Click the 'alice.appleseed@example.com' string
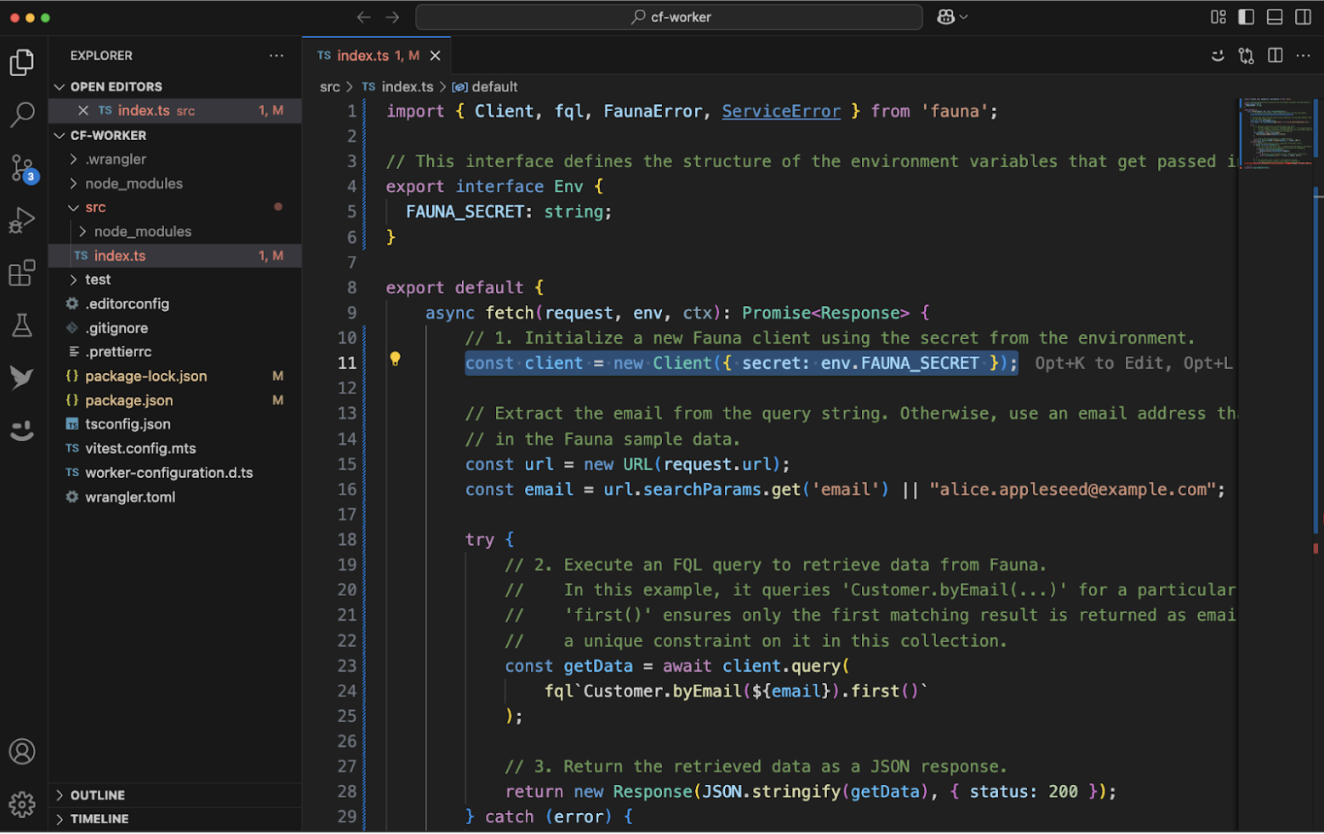 click(x=1073, y=489)
